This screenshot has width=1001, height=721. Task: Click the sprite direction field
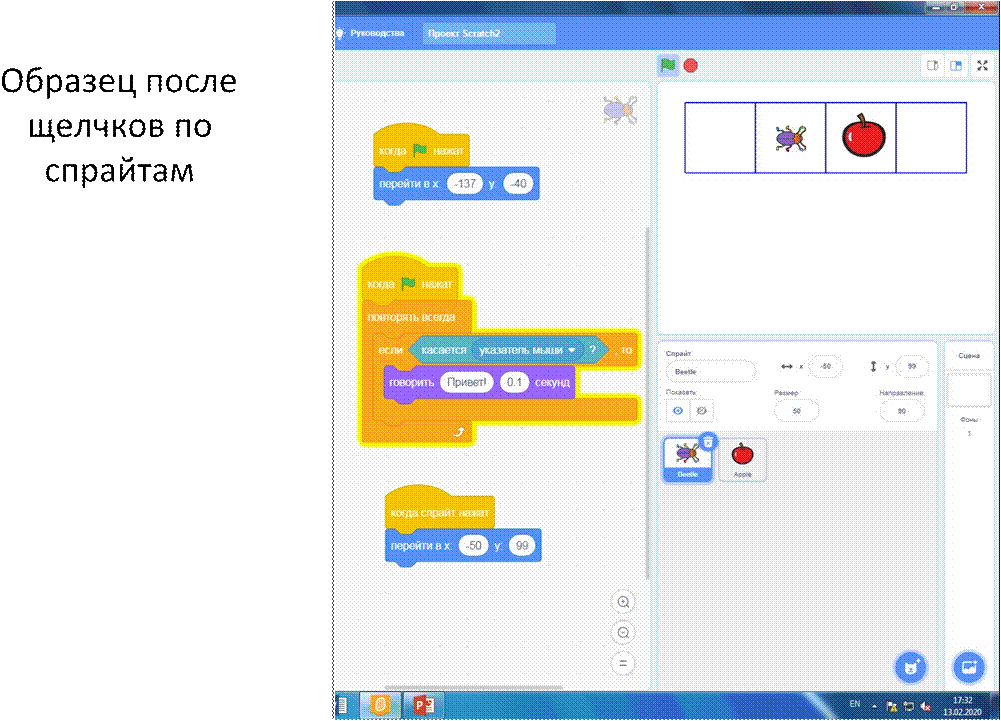click(902, 411)
